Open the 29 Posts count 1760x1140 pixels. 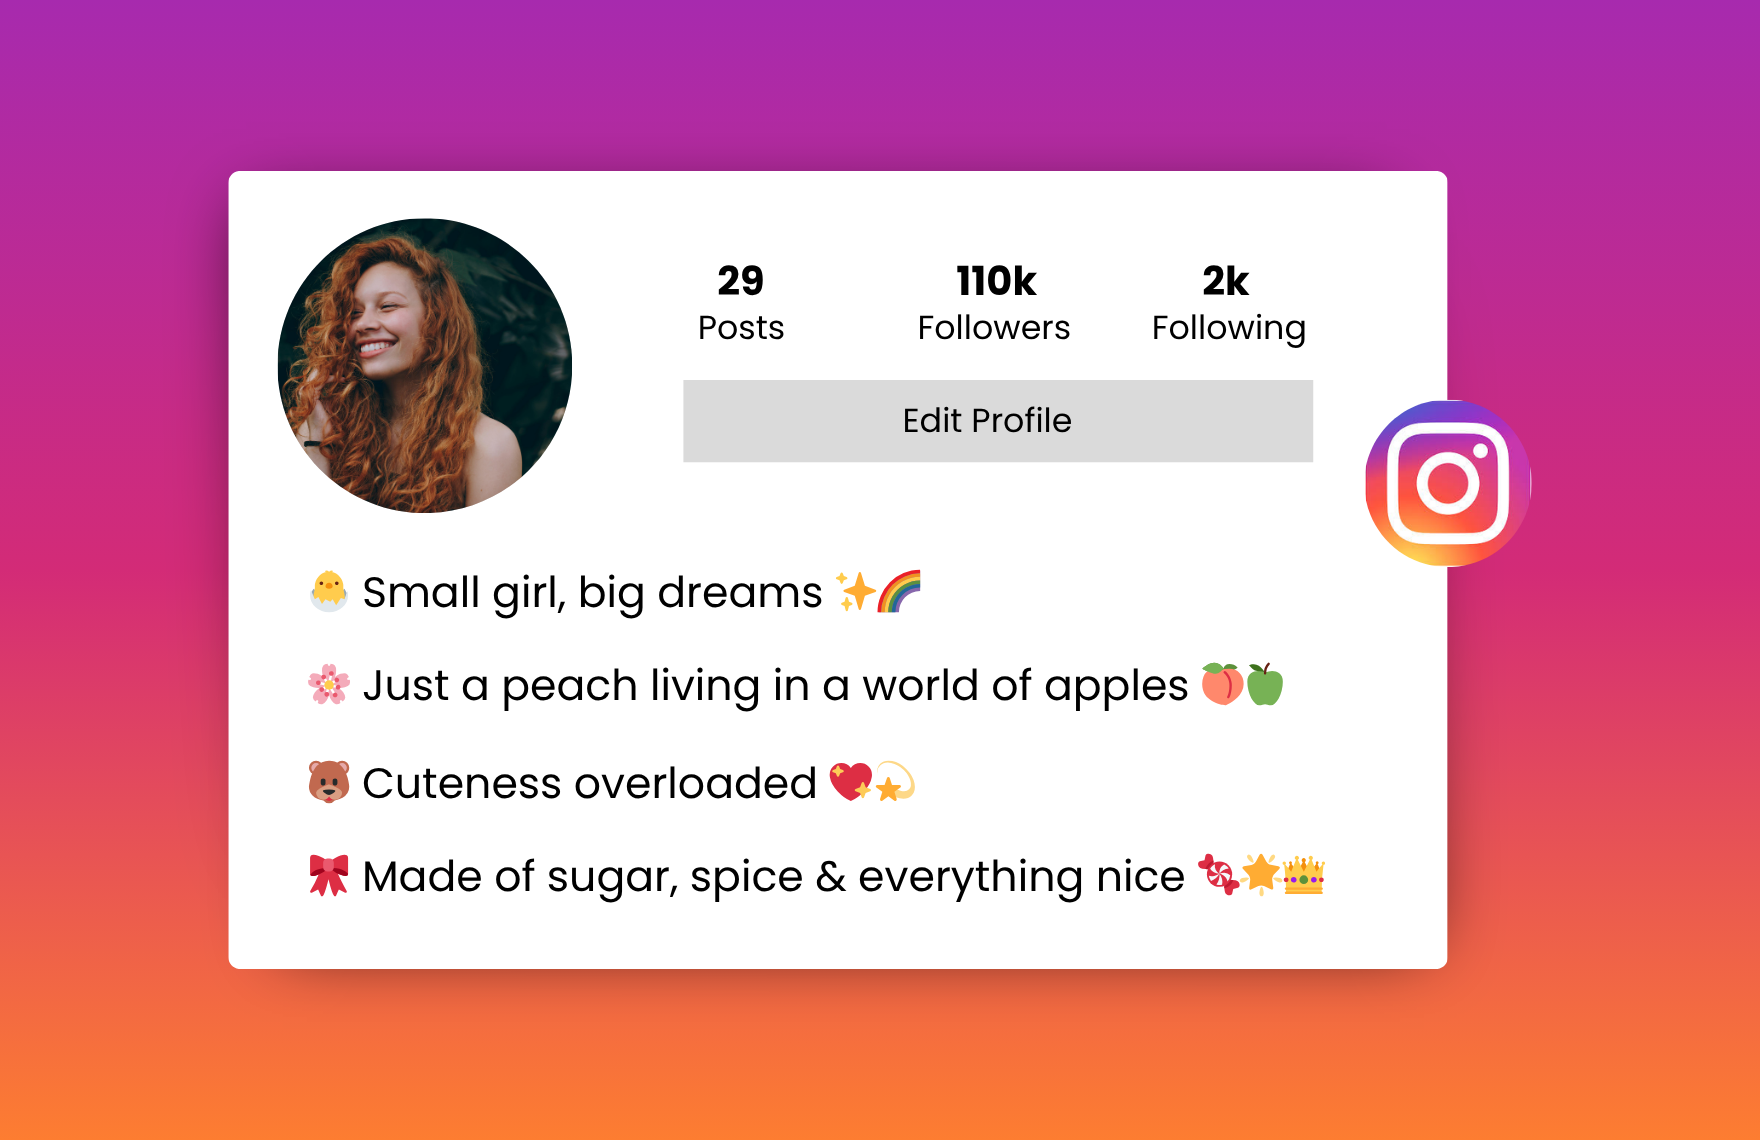[x=741, y=304]
